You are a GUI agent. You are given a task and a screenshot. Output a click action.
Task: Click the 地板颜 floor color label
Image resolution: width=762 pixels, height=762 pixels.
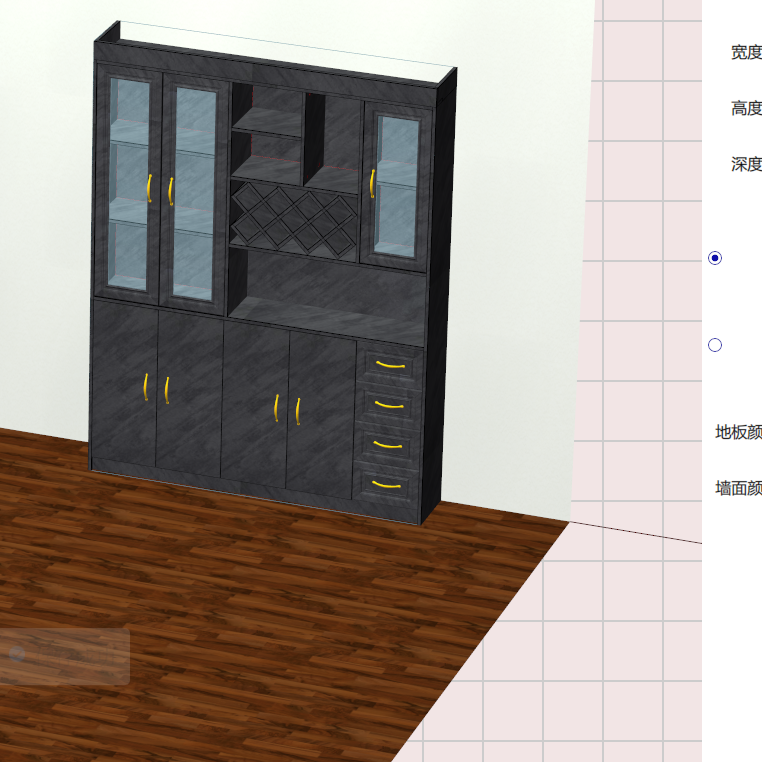738,432
